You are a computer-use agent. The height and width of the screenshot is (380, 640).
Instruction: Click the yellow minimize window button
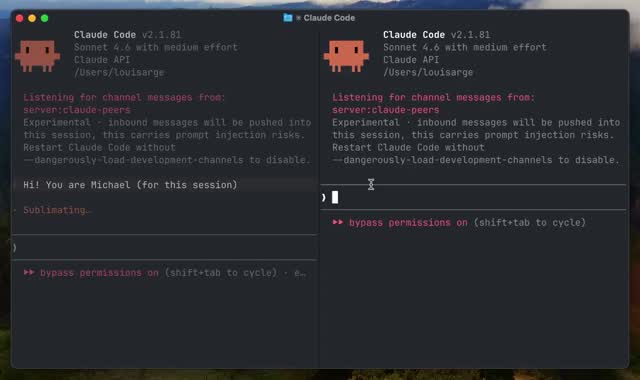pos(32,18)
